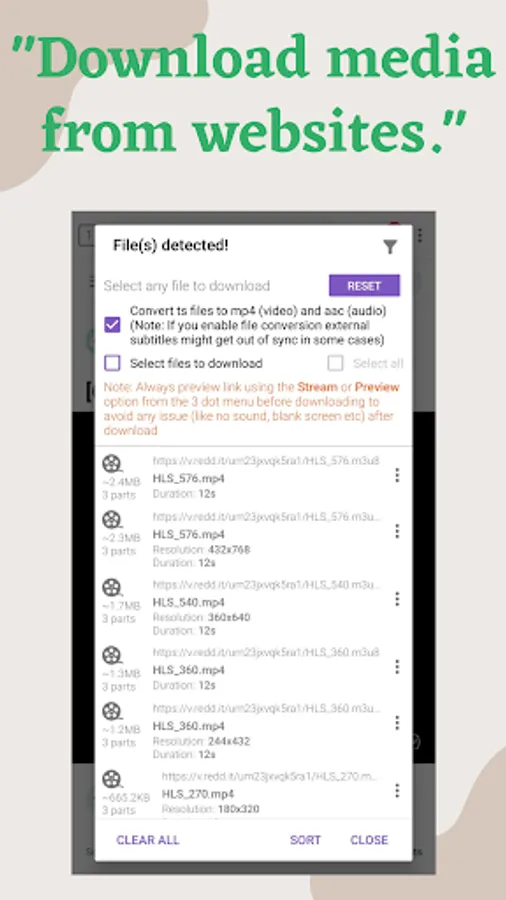The width and height of the screenshot is (506, 900).
Task: Open three-dot menu for first HLS_576.mp4
Action: tap(396, 475)
